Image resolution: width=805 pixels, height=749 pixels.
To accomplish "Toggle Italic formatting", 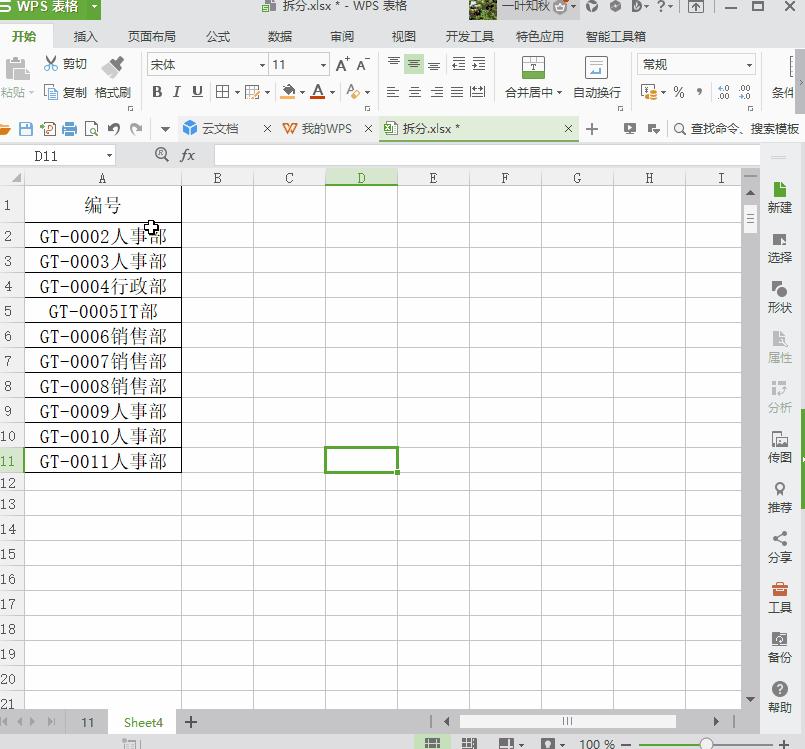I will point(177,92).
